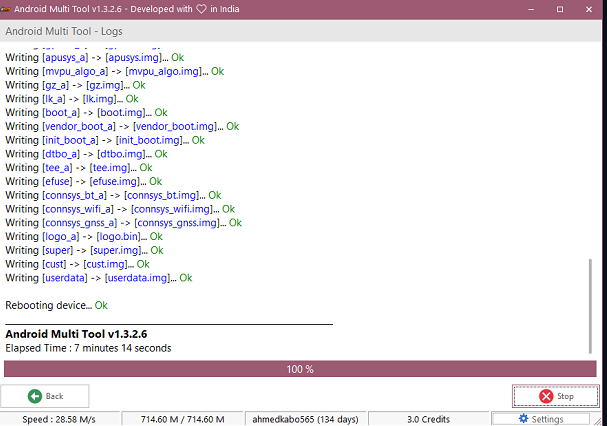The height and width of the screenshot is (426, 607).
Task: Open Settings from the status bar
Action: [547, 419]
